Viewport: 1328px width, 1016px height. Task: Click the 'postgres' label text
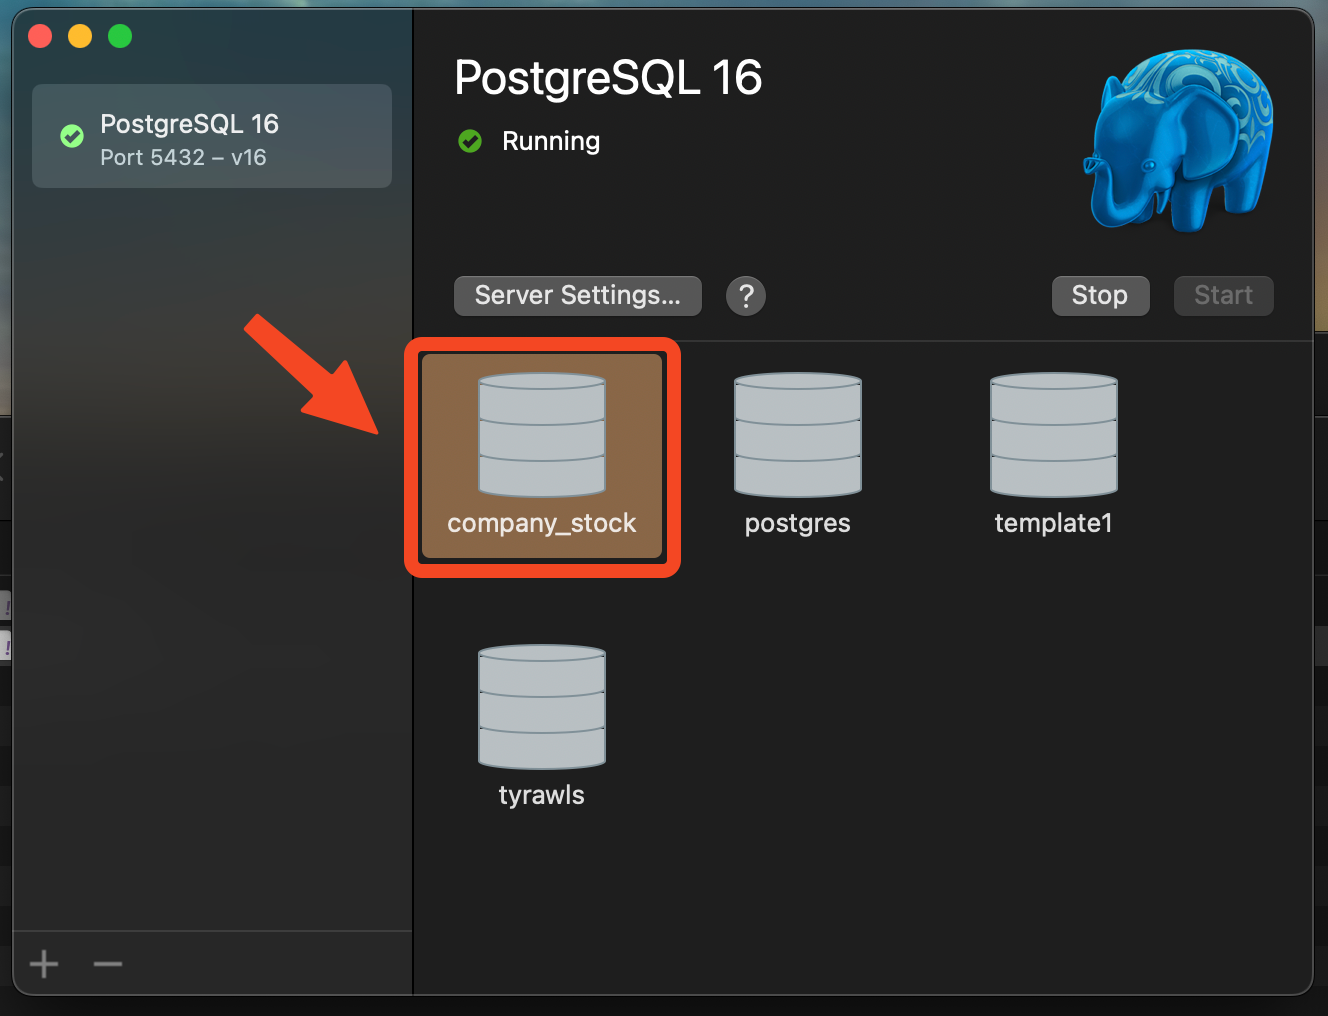(798, 524)
